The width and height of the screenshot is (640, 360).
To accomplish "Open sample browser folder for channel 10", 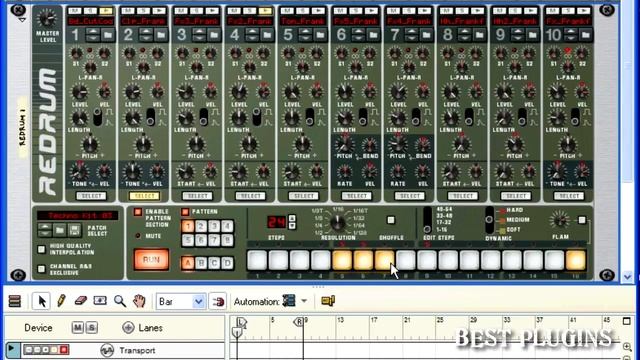I will tap(586, 36).
